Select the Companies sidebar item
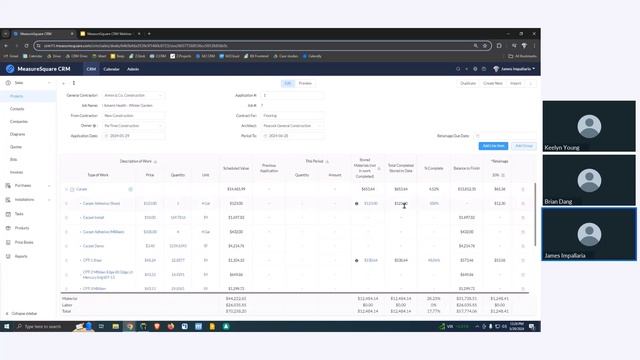This screenshot has width=640, height=360. (28, 122)
